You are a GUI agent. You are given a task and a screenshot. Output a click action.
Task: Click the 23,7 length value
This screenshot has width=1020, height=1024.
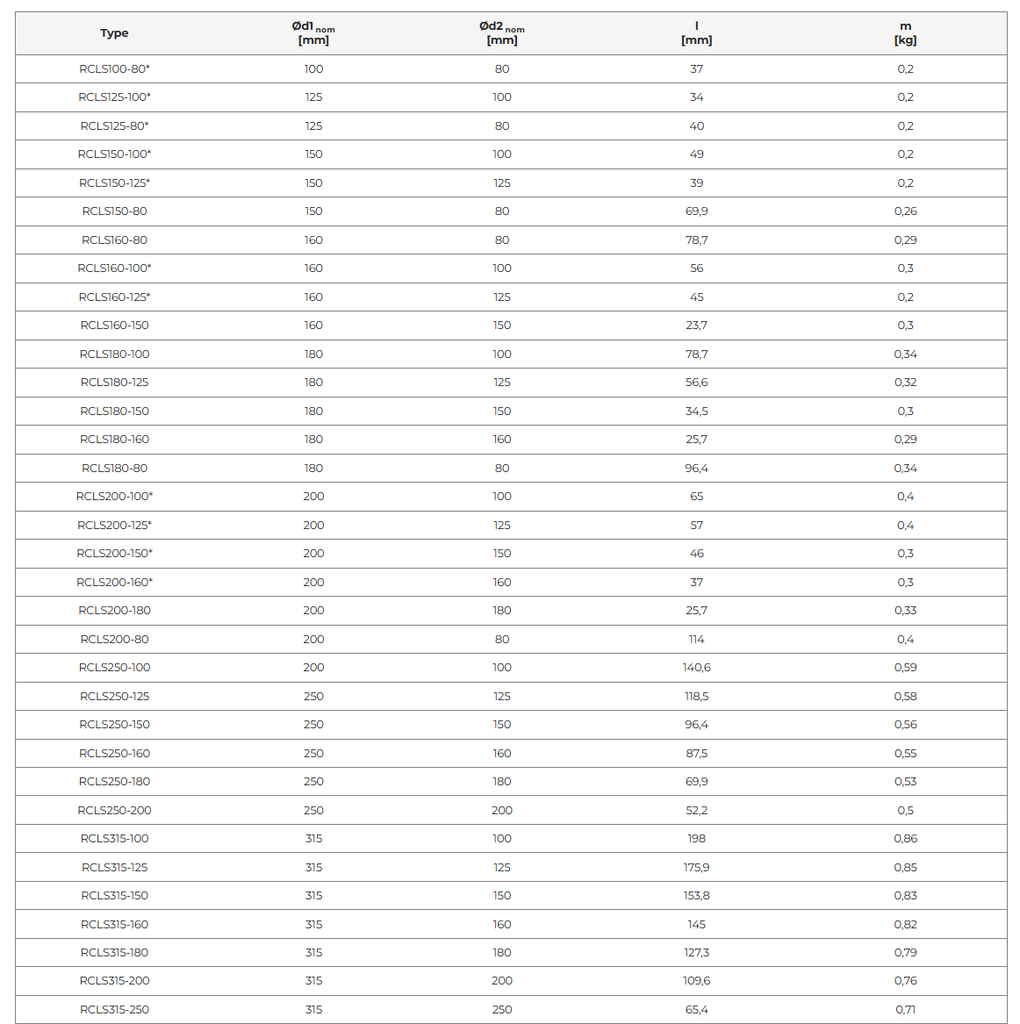pyautogui.click(x=696, y=325)
